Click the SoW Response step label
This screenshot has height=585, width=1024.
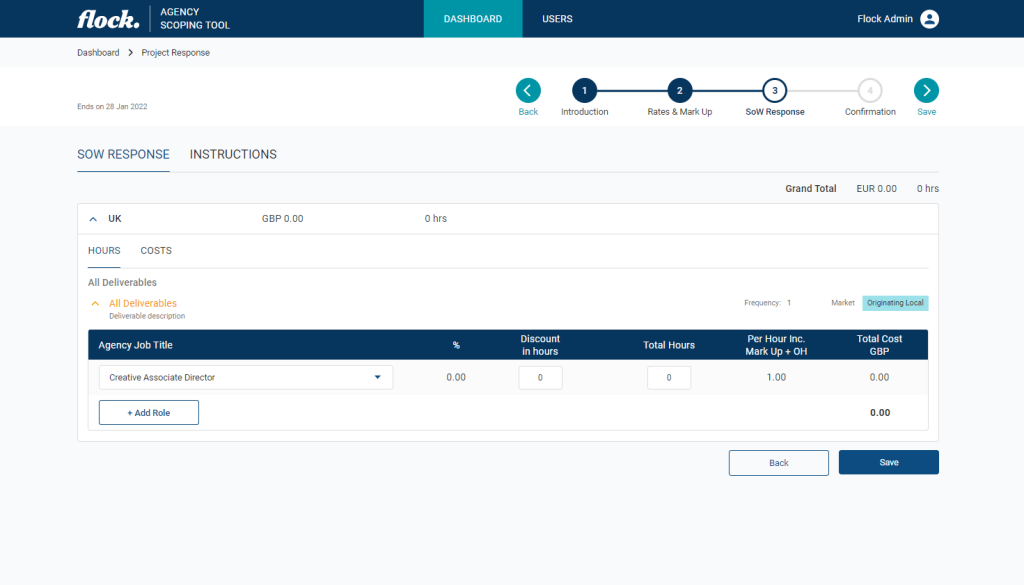pos(775,112)
